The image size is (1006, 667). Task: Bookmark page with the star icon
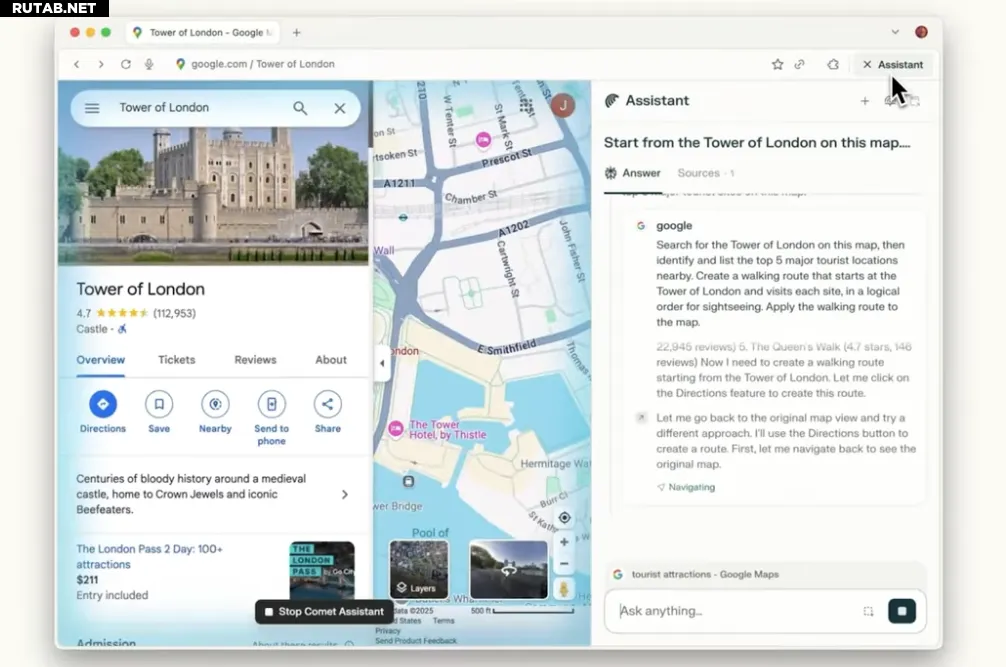click(778, 64)
